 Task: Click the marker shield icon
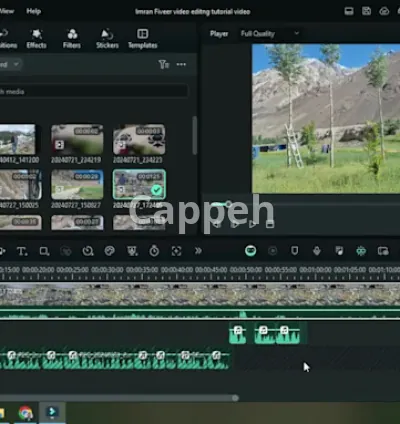pyautogui.click(x=295, y=251)
